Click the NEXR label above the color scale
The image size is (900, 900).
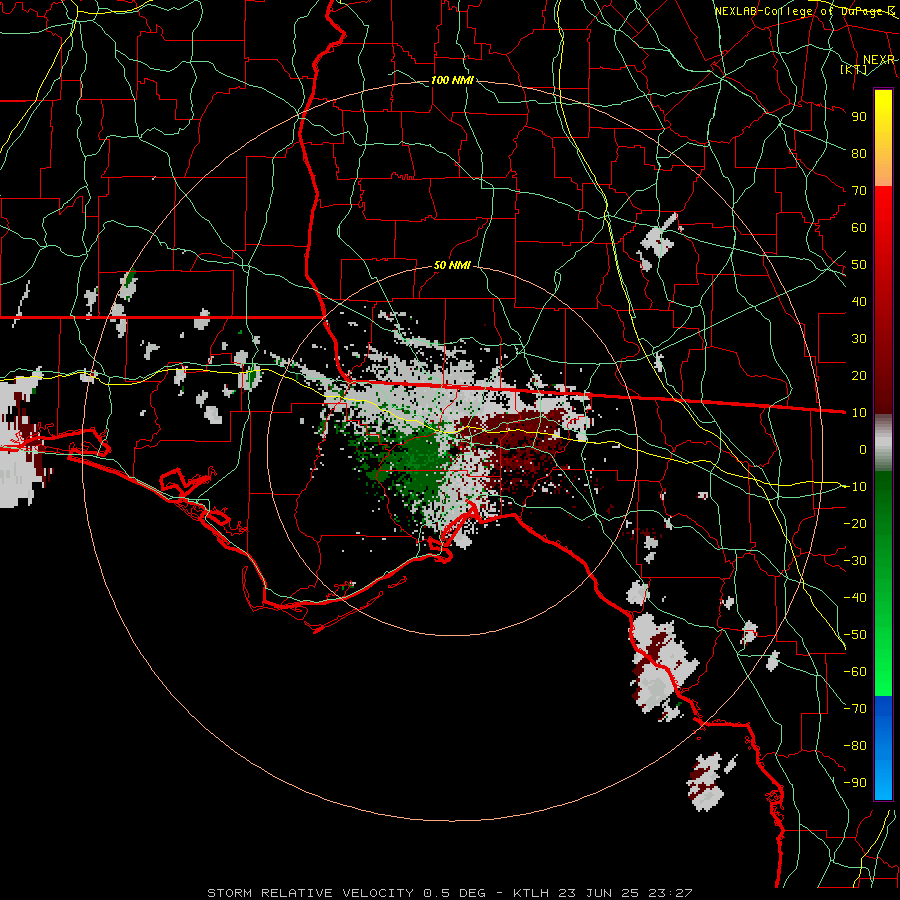click(879, 60)
